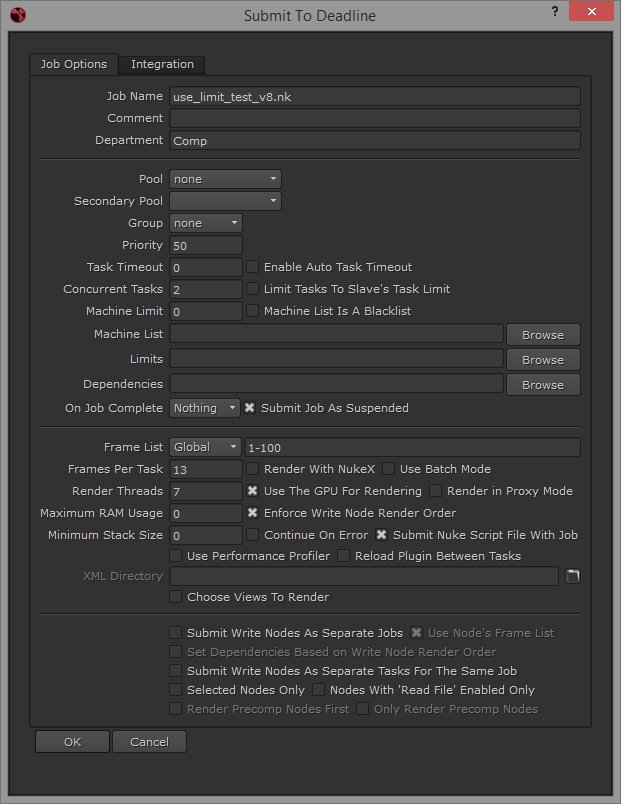The image size is (621, 804).
Task: Uncheck Use The GPU For Rendering
Action: point(254,491)
